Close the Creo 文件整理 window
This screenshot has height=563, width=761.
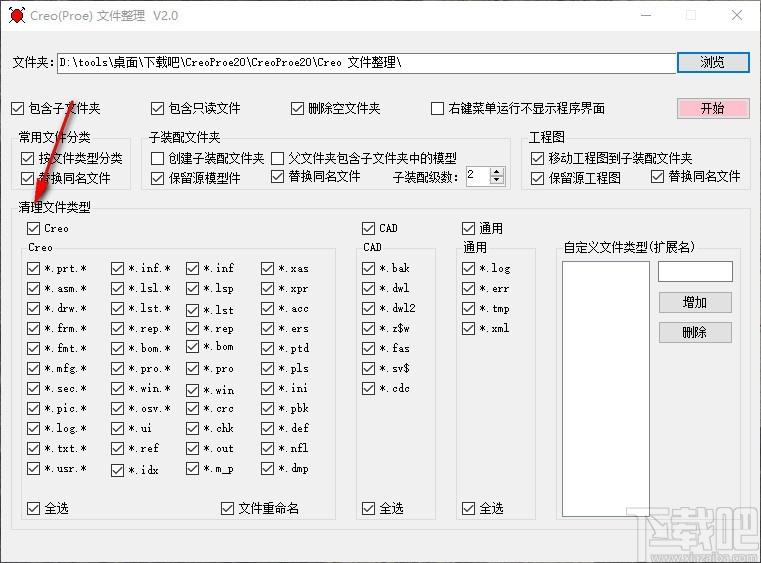point(737,16)
